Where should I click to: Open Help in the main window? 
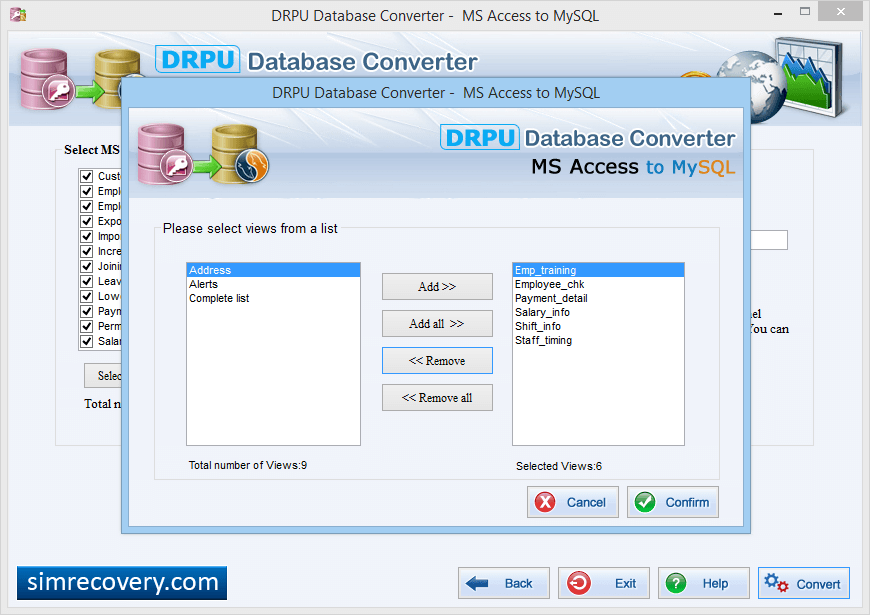coord(704,583)
